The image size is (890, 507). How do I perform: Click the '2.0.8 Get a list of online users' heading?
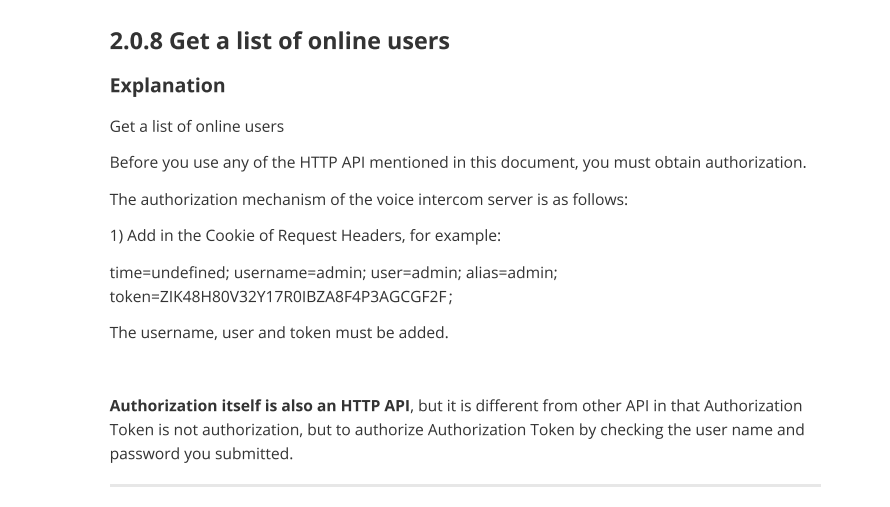(x=279, y=41)
